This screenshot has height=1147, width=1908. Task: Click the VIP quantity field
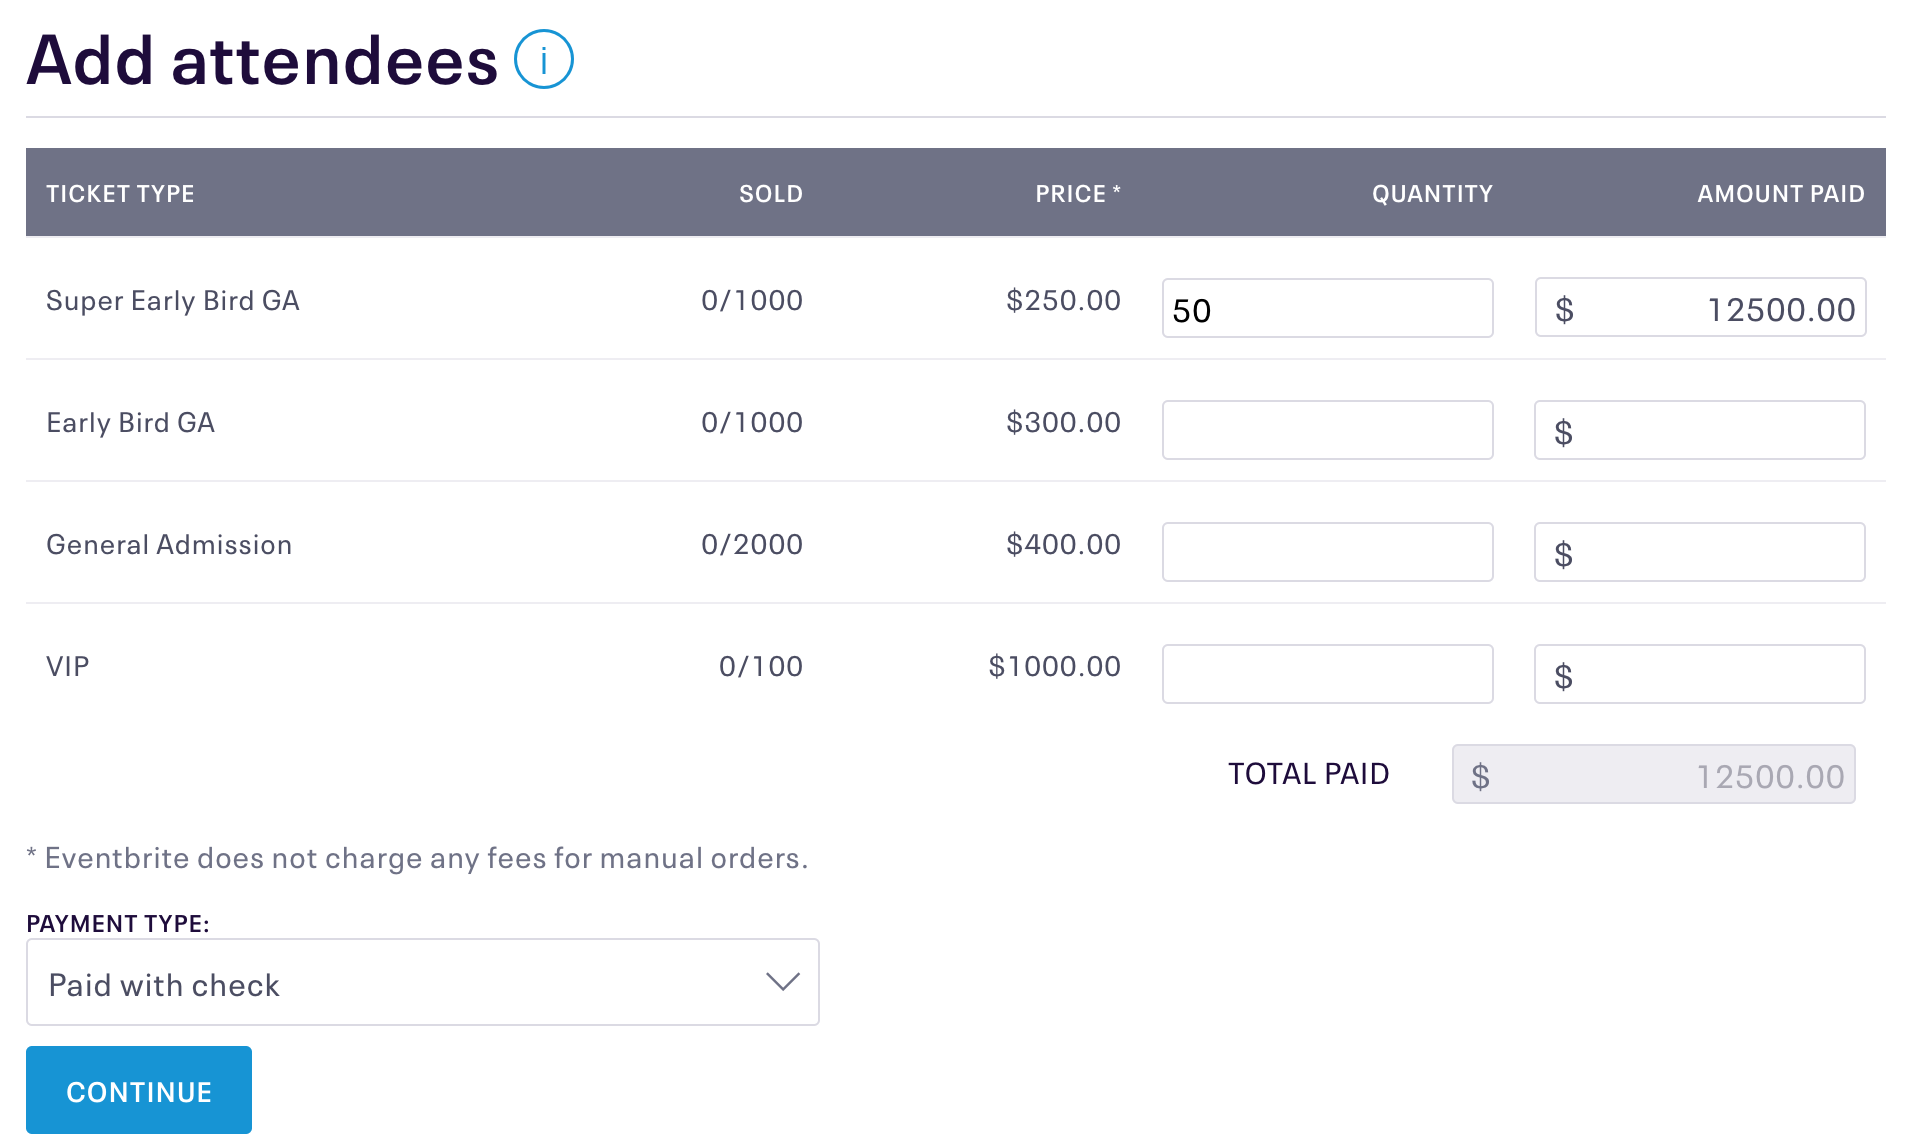click(1327, 674)
